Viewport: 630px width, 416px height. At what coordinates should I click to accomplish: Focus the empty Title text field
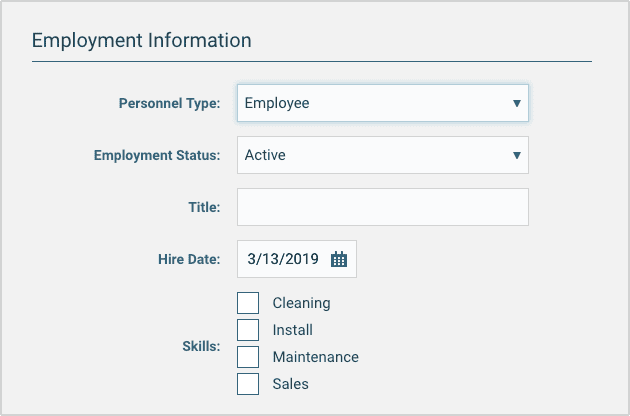click(382, 207)
